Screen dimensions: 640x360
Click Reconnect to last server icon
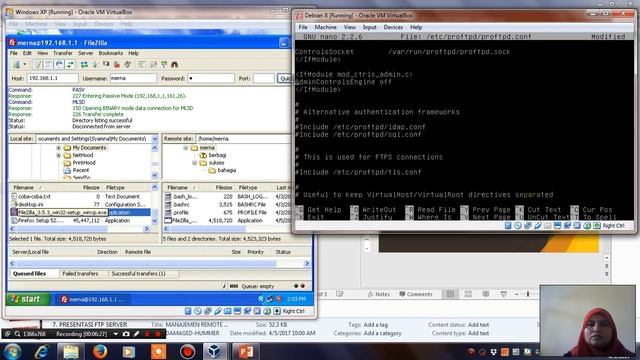tap(128, 64)
